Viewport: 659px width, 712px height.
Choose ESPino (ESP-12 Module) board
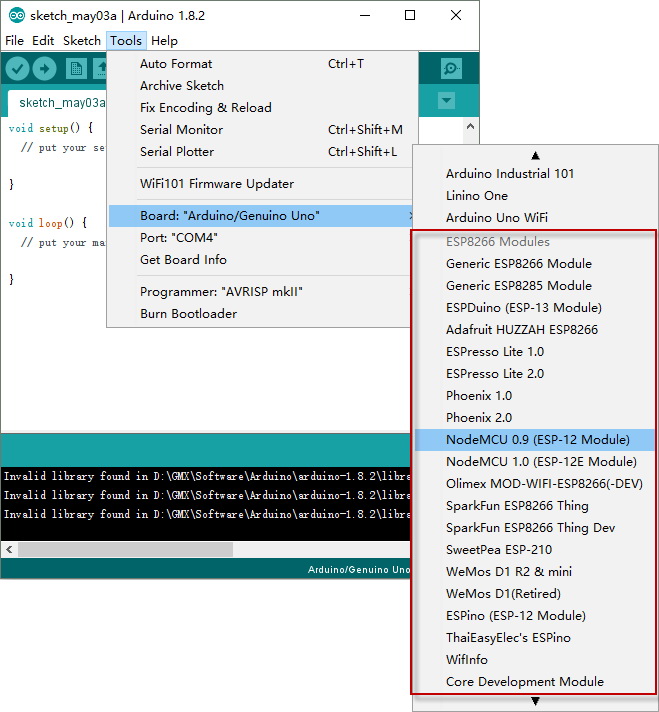pos(535,616)
